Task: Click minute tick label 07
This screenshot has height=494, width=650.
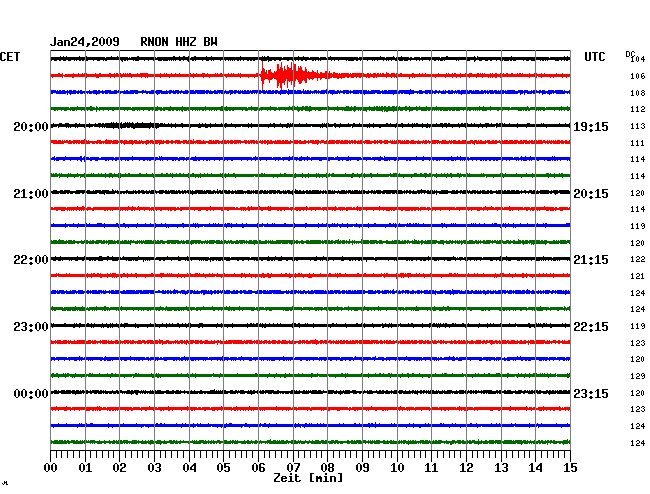Action: (293, 467)
